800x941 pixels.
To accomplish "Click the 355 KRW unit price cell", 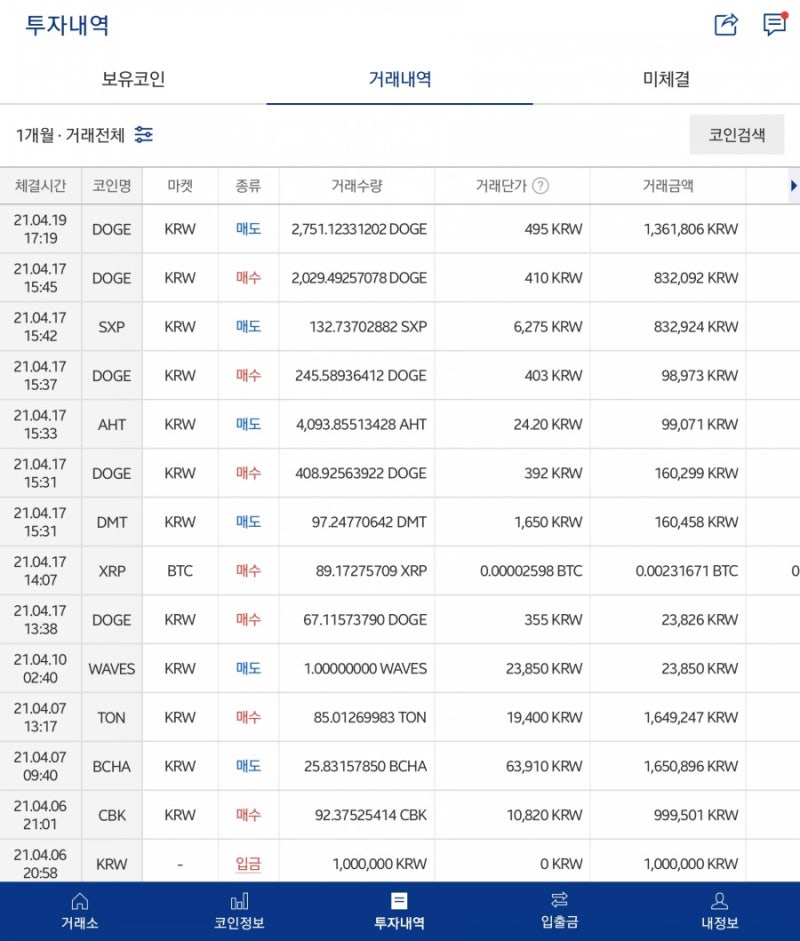I will tap(513, 620).
